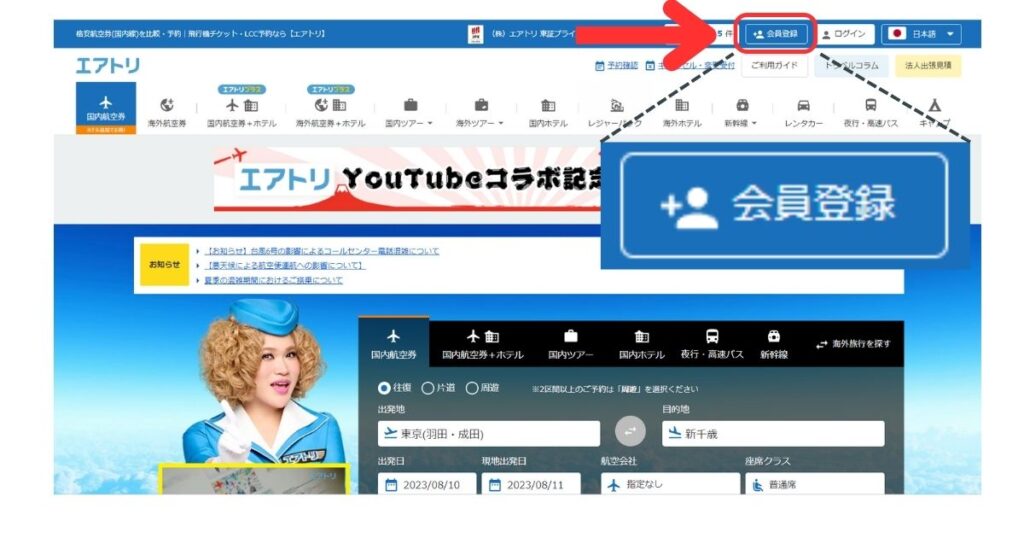Open 海外ホテル in top navigation

click(682, 112)
